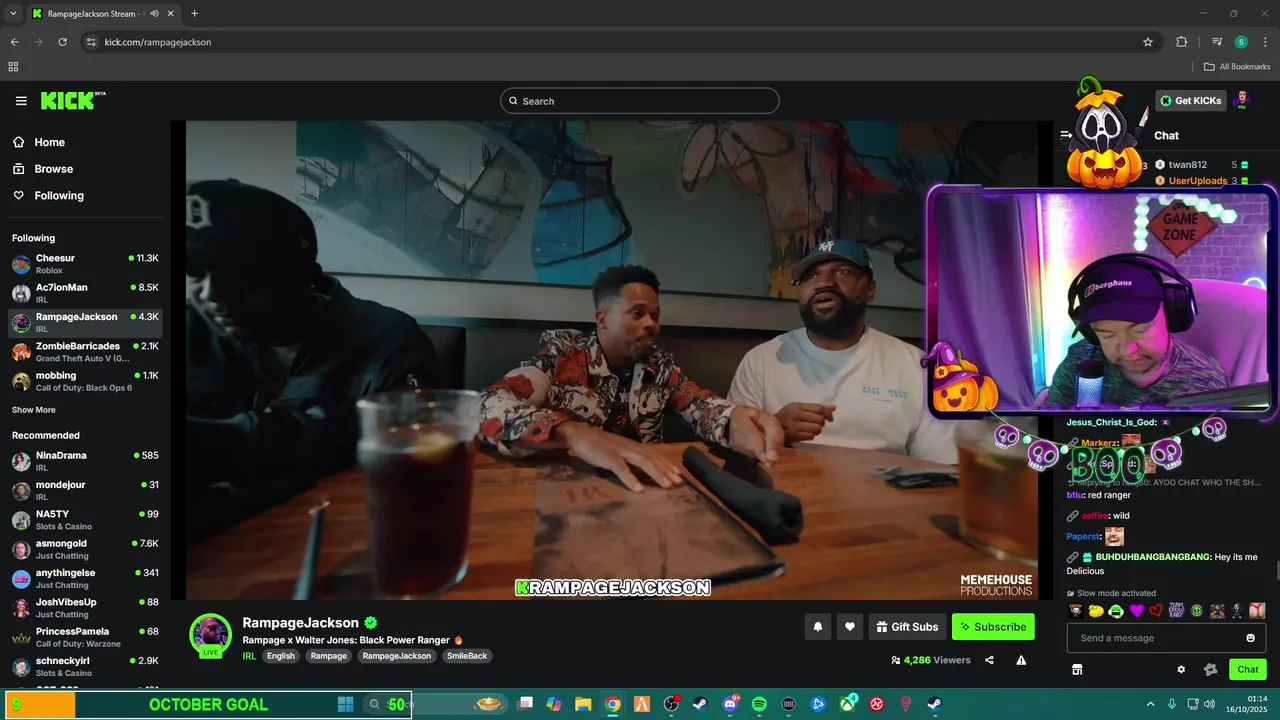Report stream via warning triangle icon
Screen dimensions: 1280x720
point(1021,660)
